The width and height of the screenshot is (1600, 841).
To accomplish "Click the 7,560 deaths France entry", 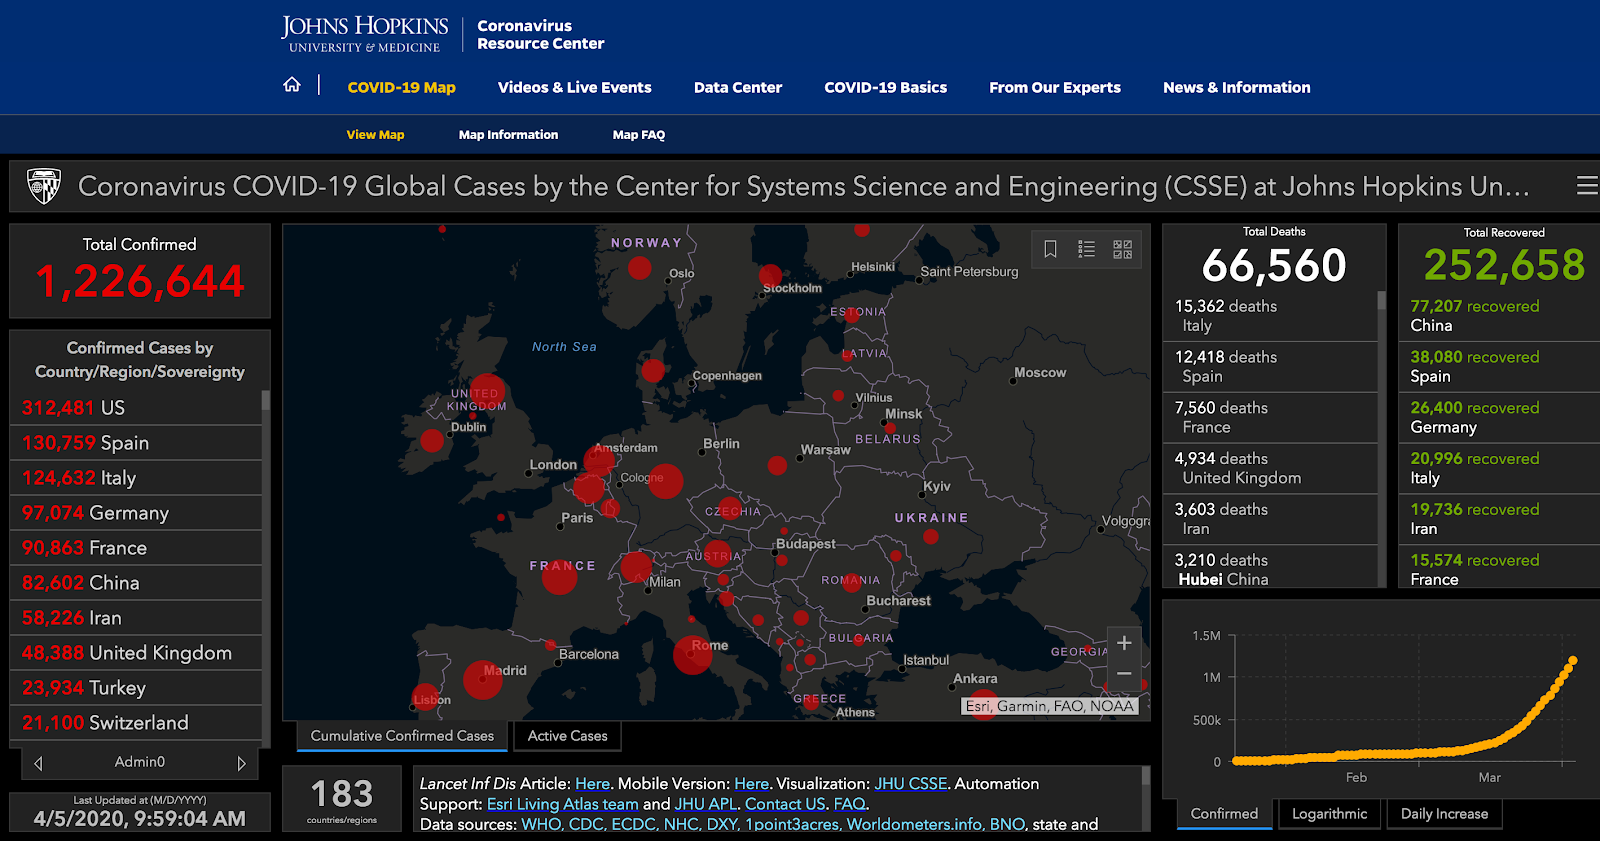I will click(x=1270, y=418).
